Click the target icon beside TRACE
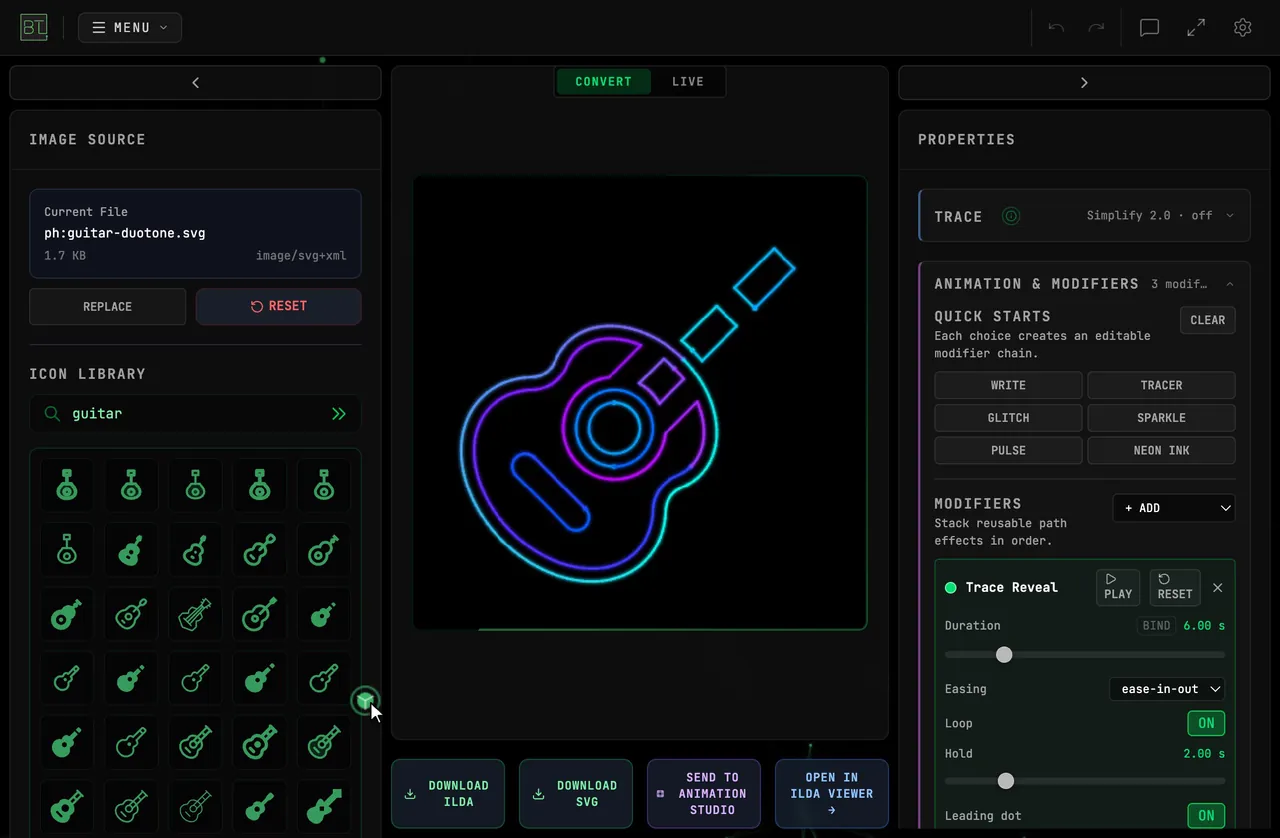 click(x=1011, y=216)
